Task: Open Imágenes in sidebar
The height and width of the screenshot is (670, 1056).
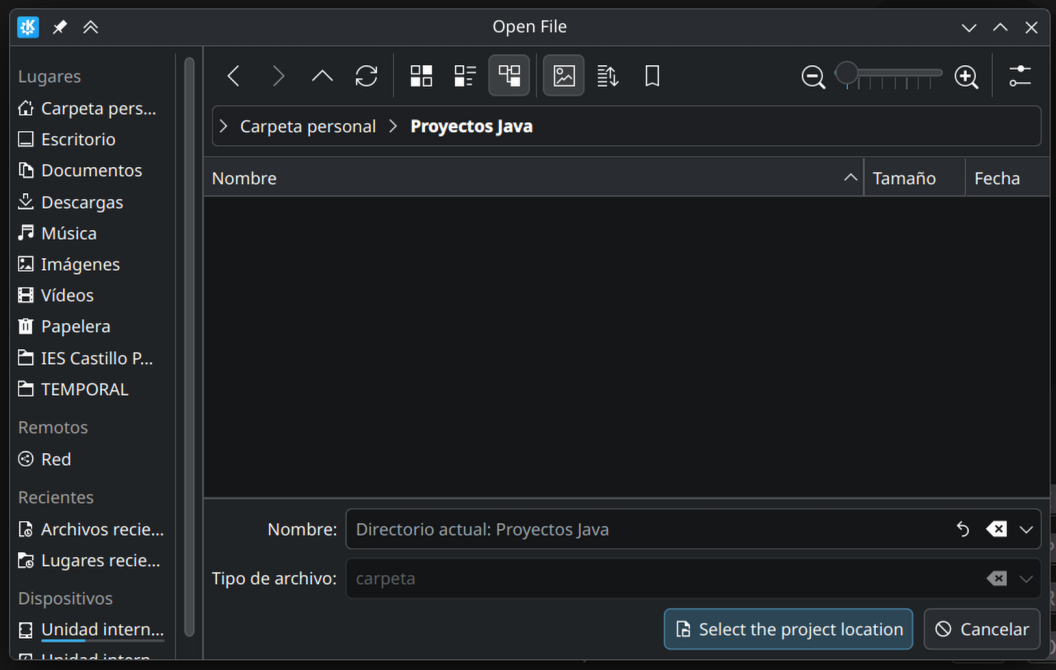Action: (x=92, y=264)
